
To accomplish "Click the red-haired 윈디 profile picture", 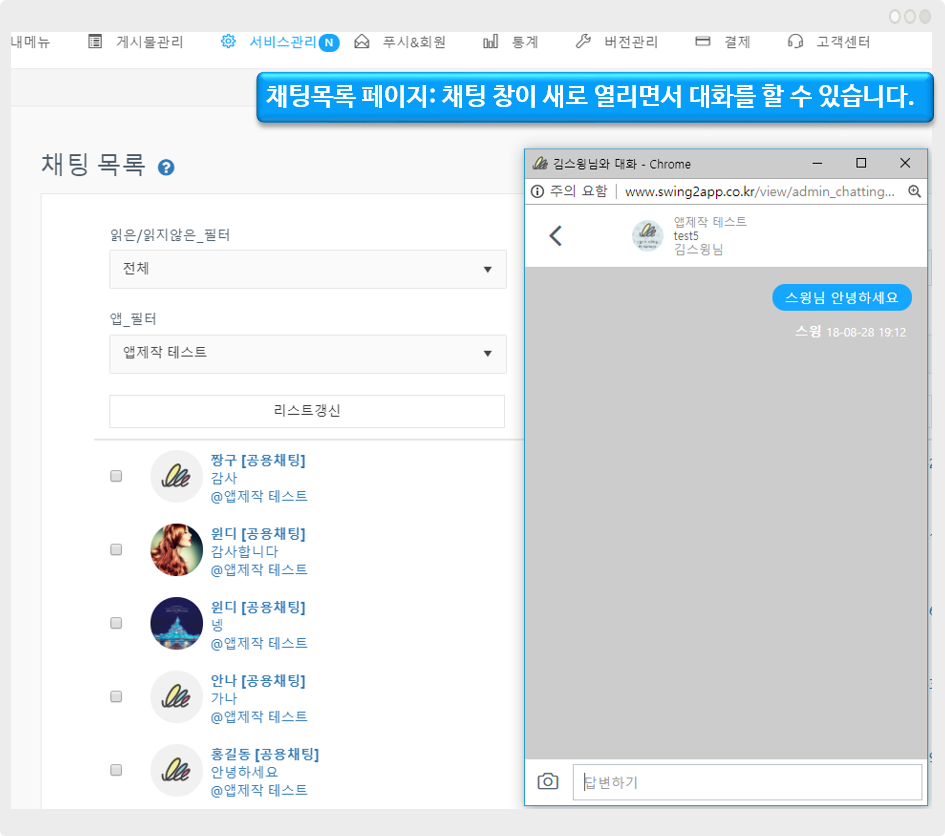I will coord(176,549).
